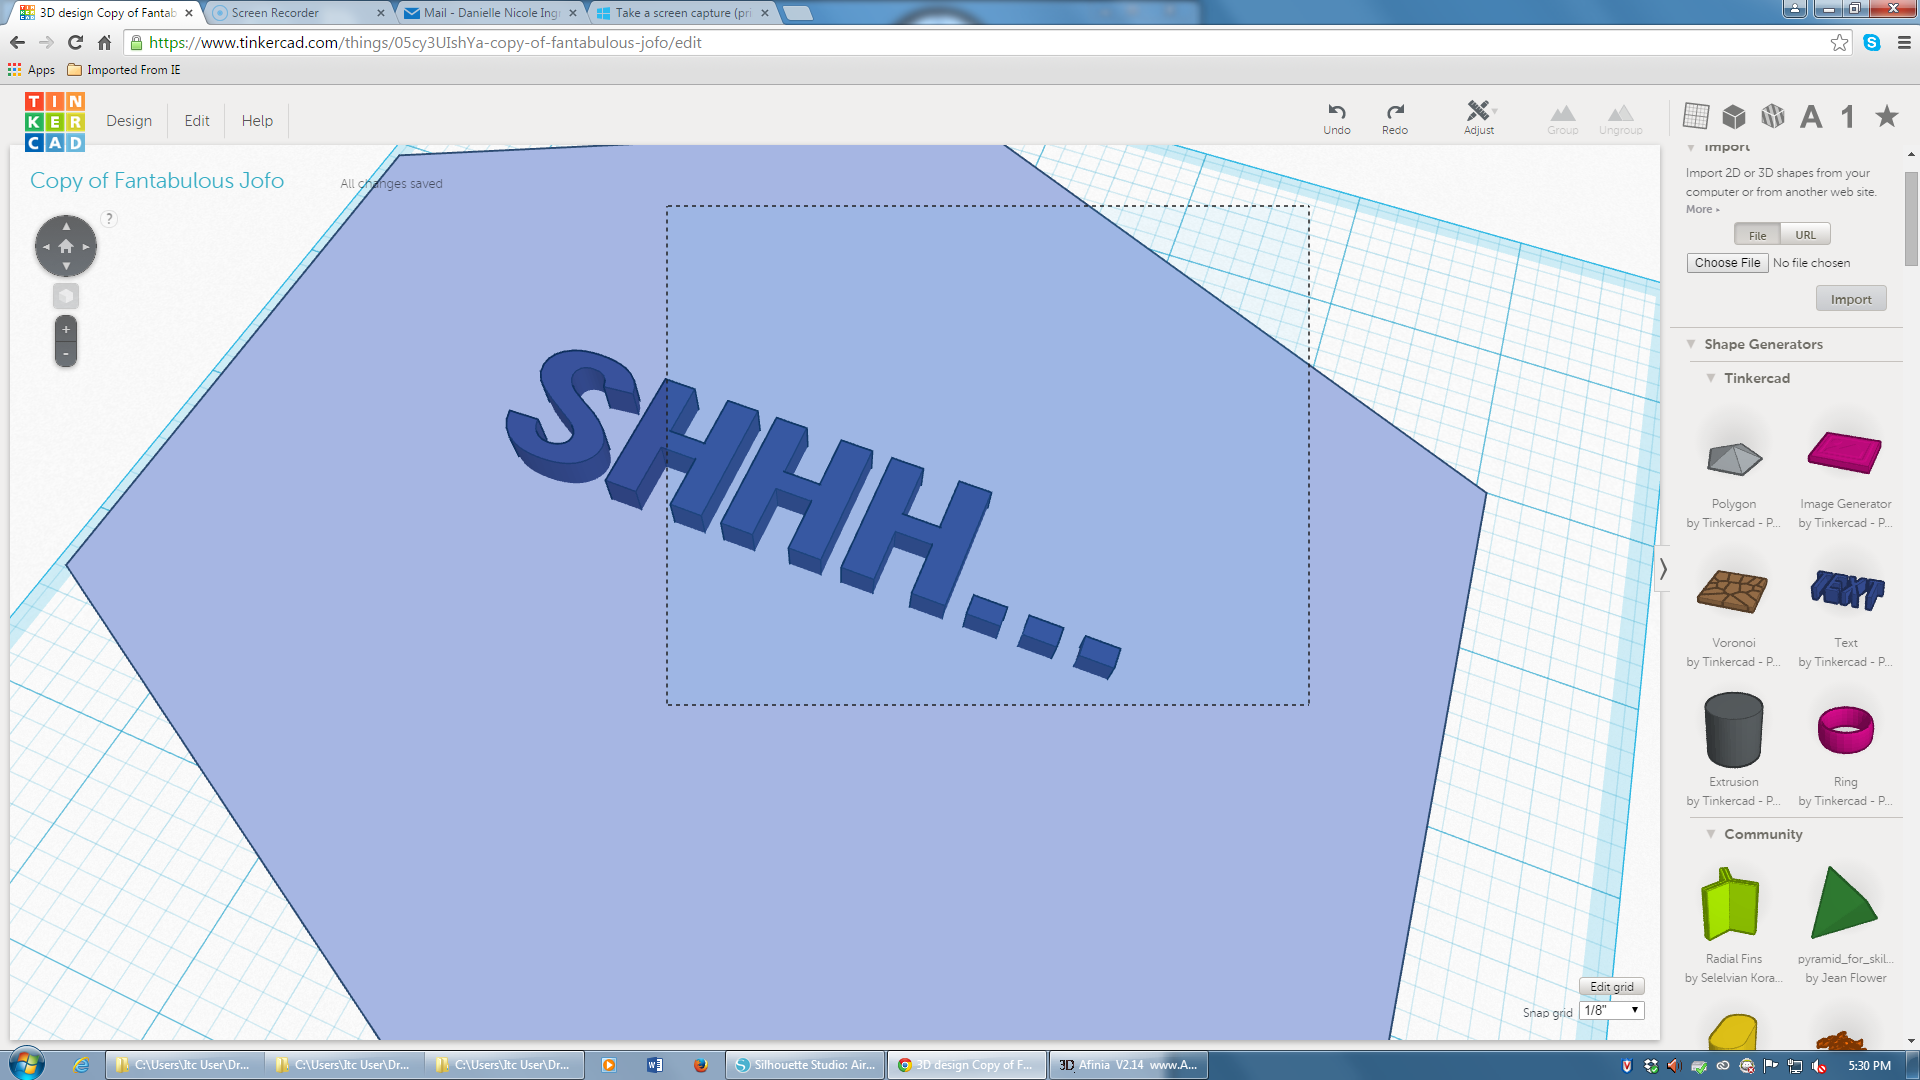Open the Chrome menu icon
Image resolution: width=1920 pixels, height=1080 pixels.
(1904, 42)
